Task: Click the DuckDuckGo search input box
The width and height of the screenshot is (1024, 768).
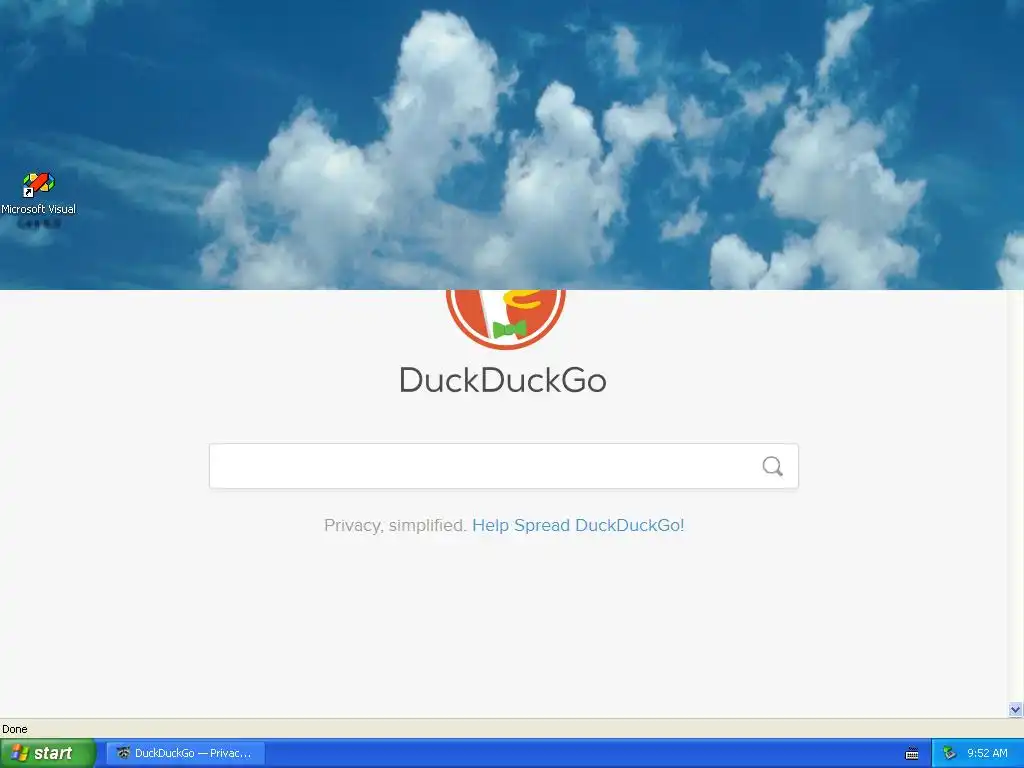Action: 504,466
